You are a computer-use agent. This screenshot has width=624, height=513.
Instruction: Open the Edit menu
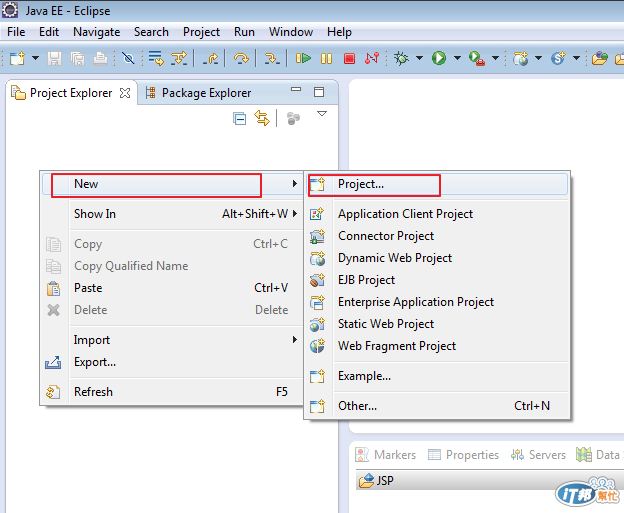click(x=49, y=32)
